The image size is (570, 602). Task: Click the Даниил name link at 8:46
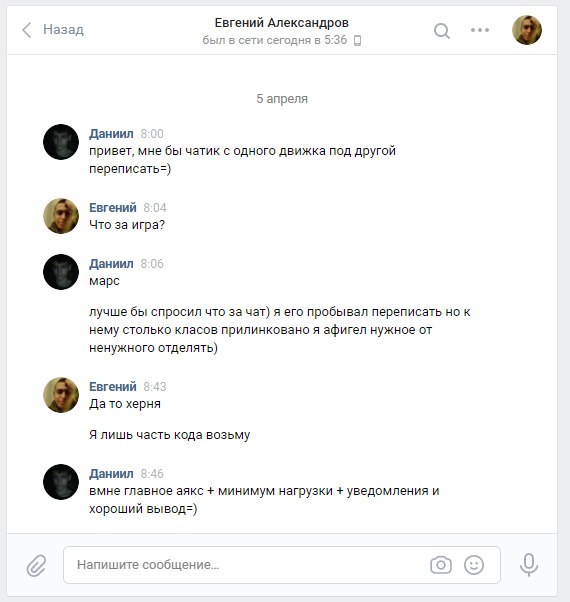(111, 474)
